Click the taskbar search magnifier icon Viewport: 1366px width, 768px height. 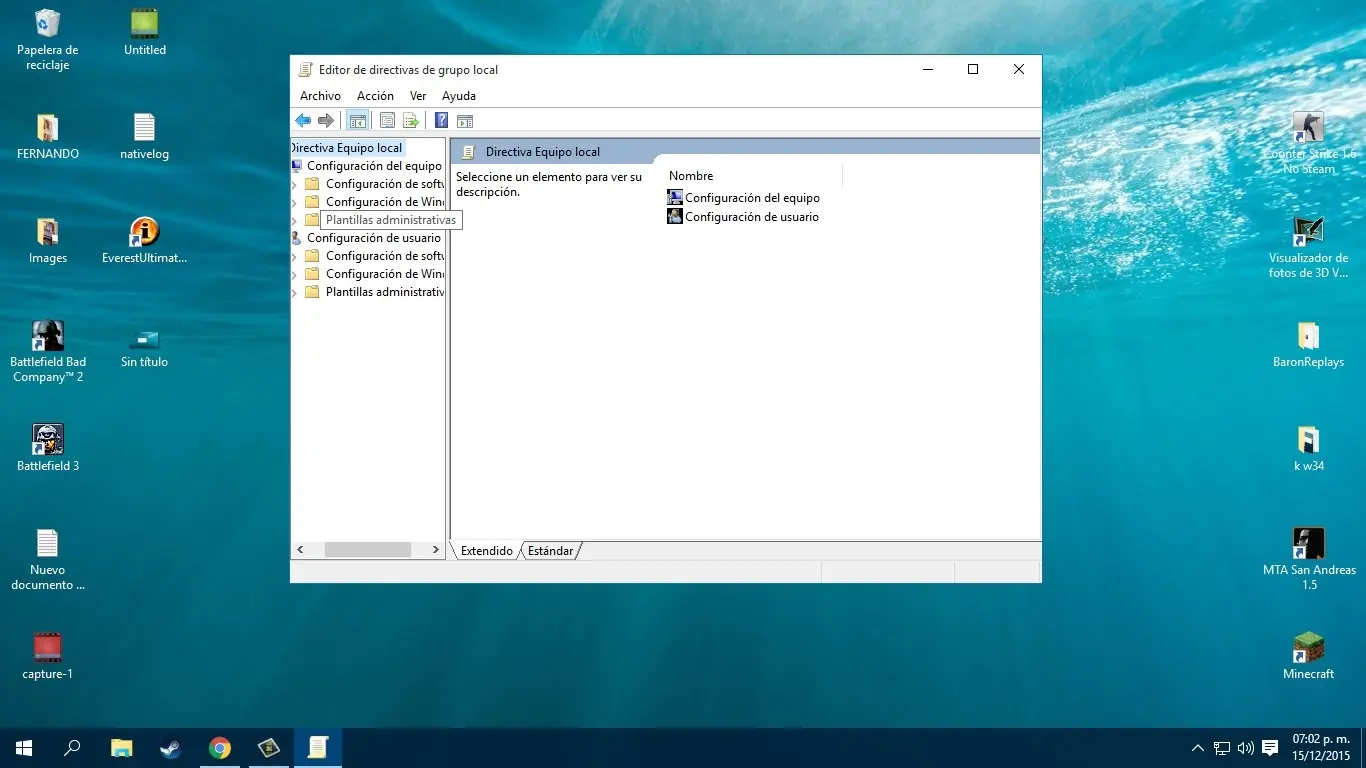point(72,748)
